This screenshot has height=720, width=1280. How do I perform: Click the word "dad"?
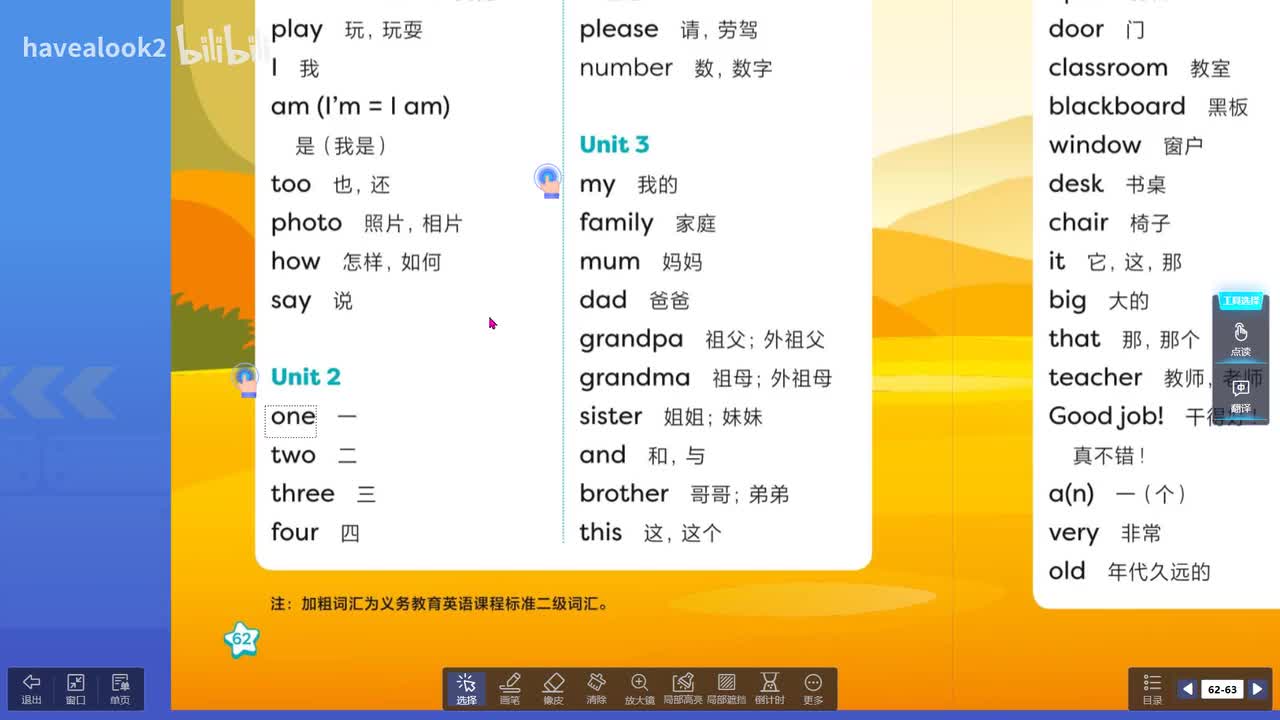point(603,300)
